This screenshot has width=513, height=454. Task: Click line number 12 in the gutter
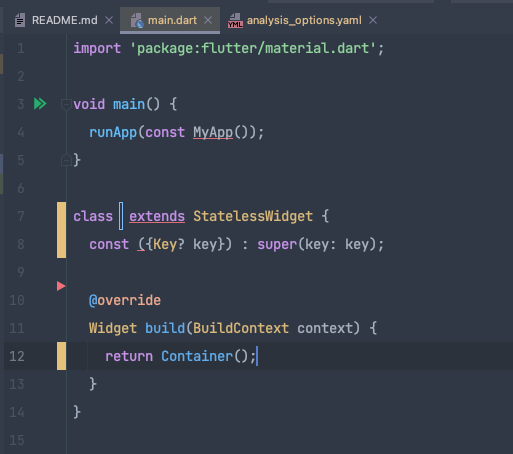pyautogui.click(x=17, y=356)
